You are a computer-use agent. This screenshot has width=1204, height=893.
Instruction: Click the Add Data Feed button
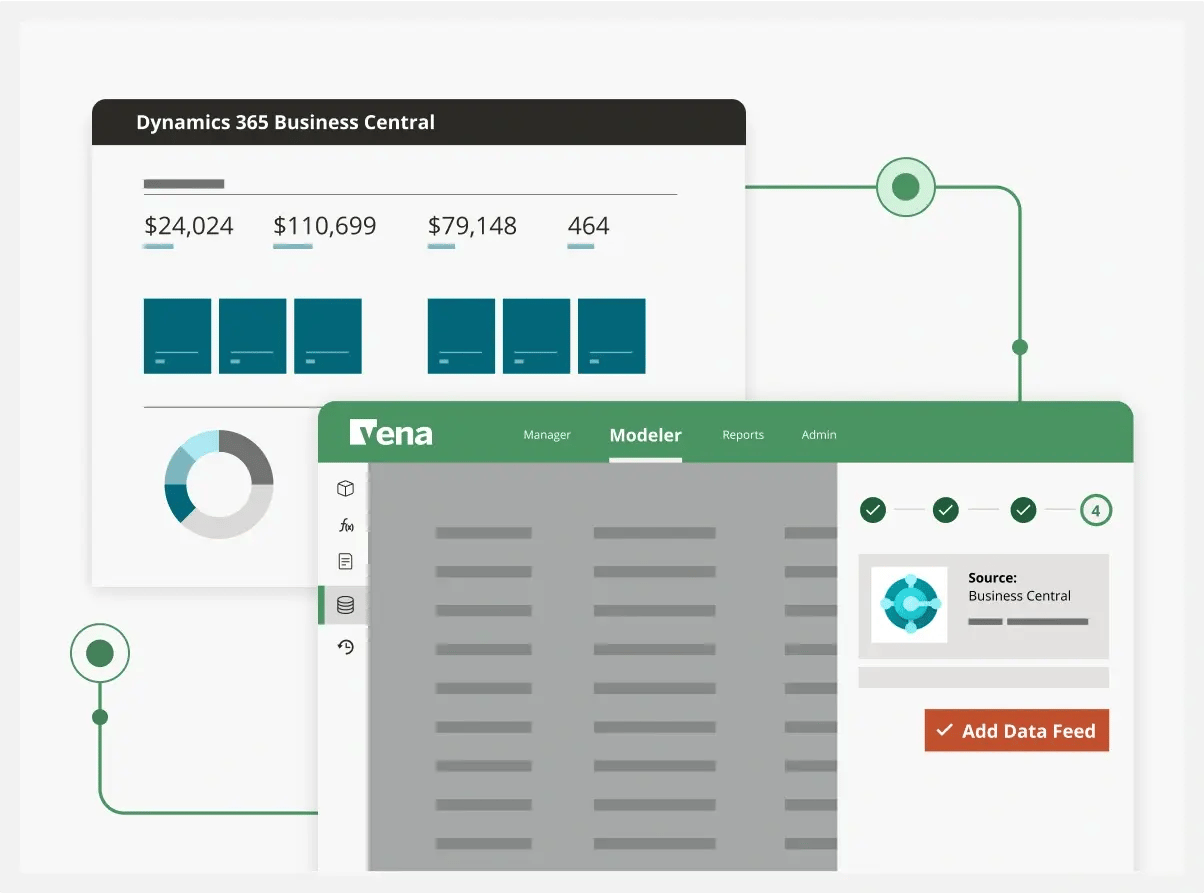point(1016,730)
